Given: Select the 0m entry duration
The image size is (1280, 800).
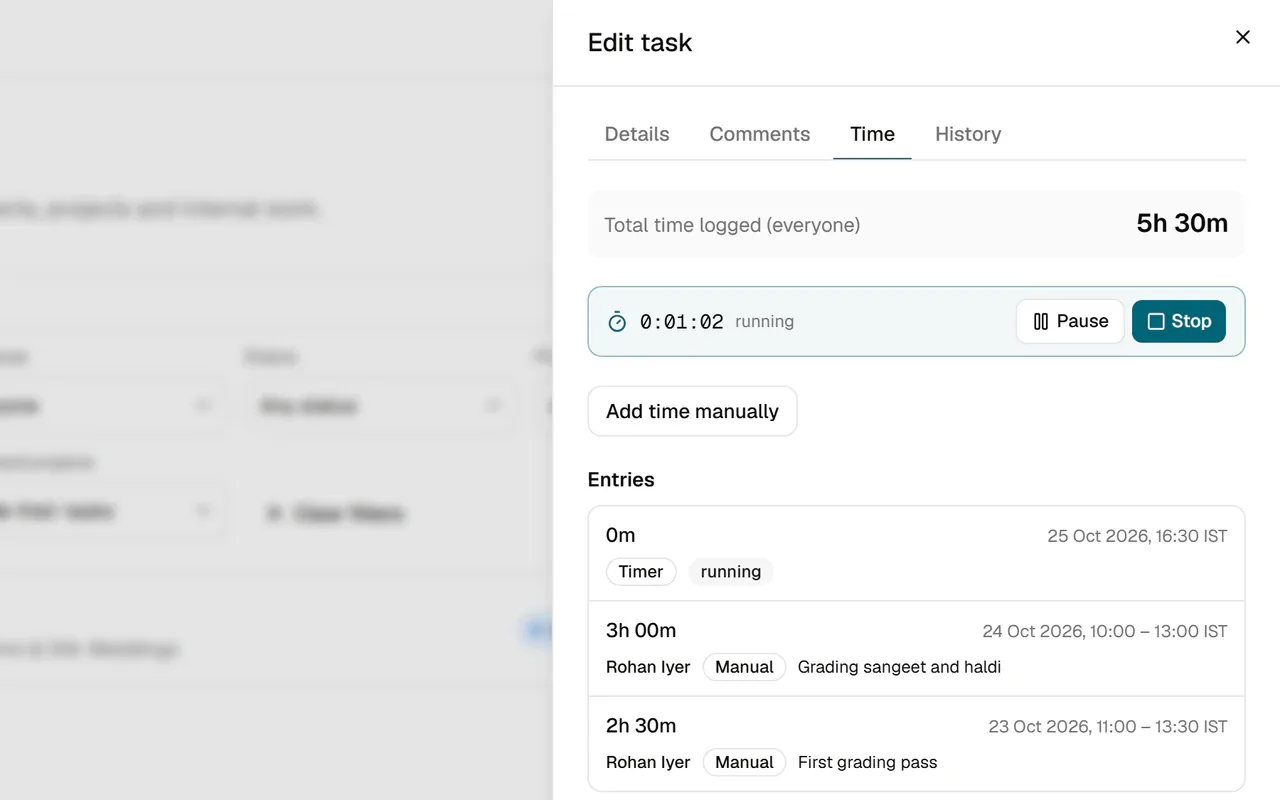Looking at the screenshot, I should (621, 536).
